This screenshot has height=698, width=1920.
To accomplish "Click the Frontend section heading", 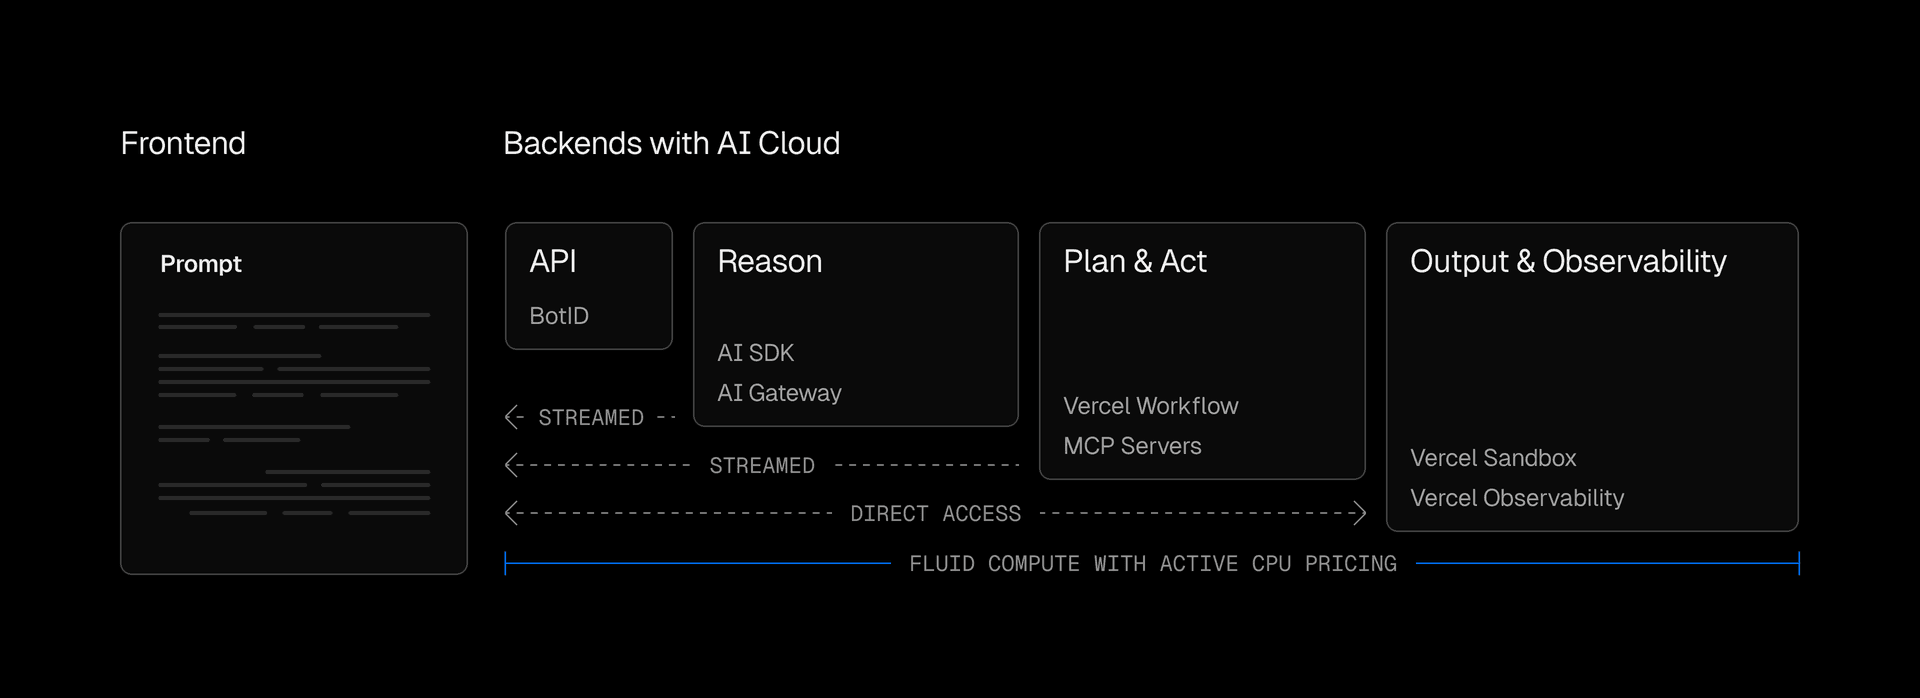I will [x=183, y=143].
